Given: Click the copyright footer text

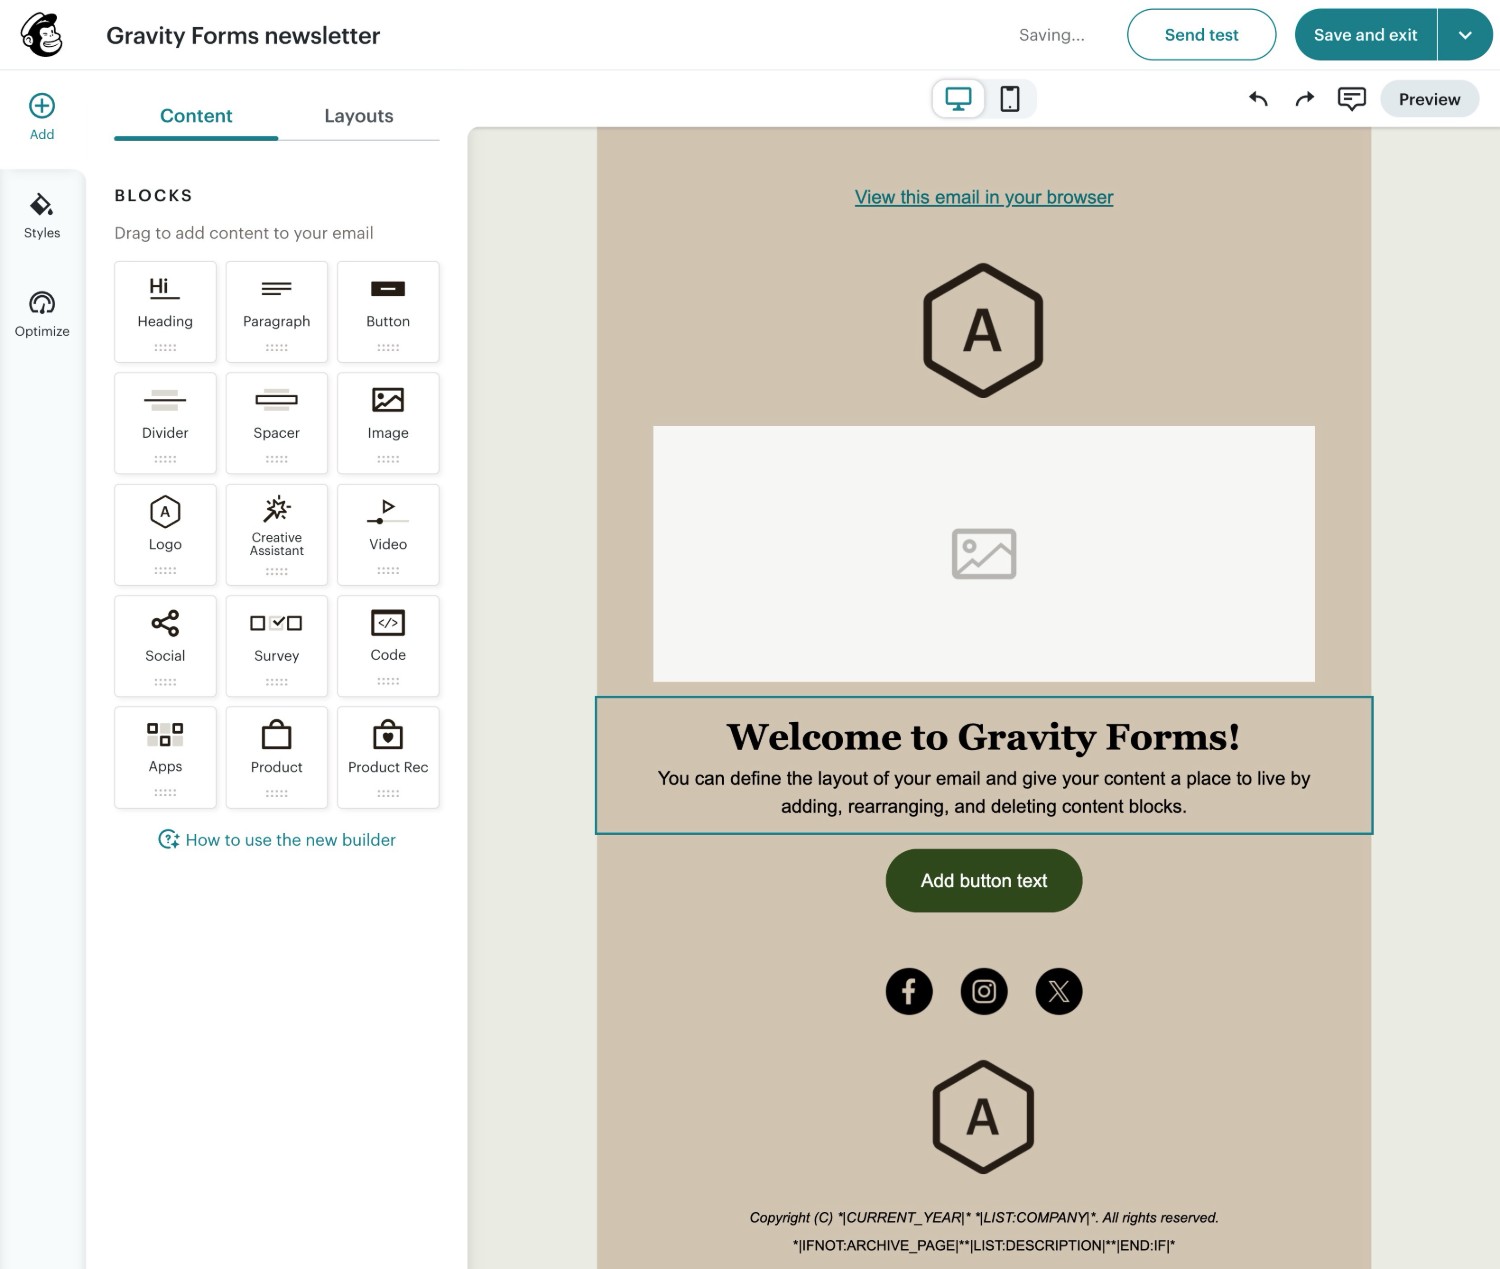Looking at the screenshot, I should 984,1217.
